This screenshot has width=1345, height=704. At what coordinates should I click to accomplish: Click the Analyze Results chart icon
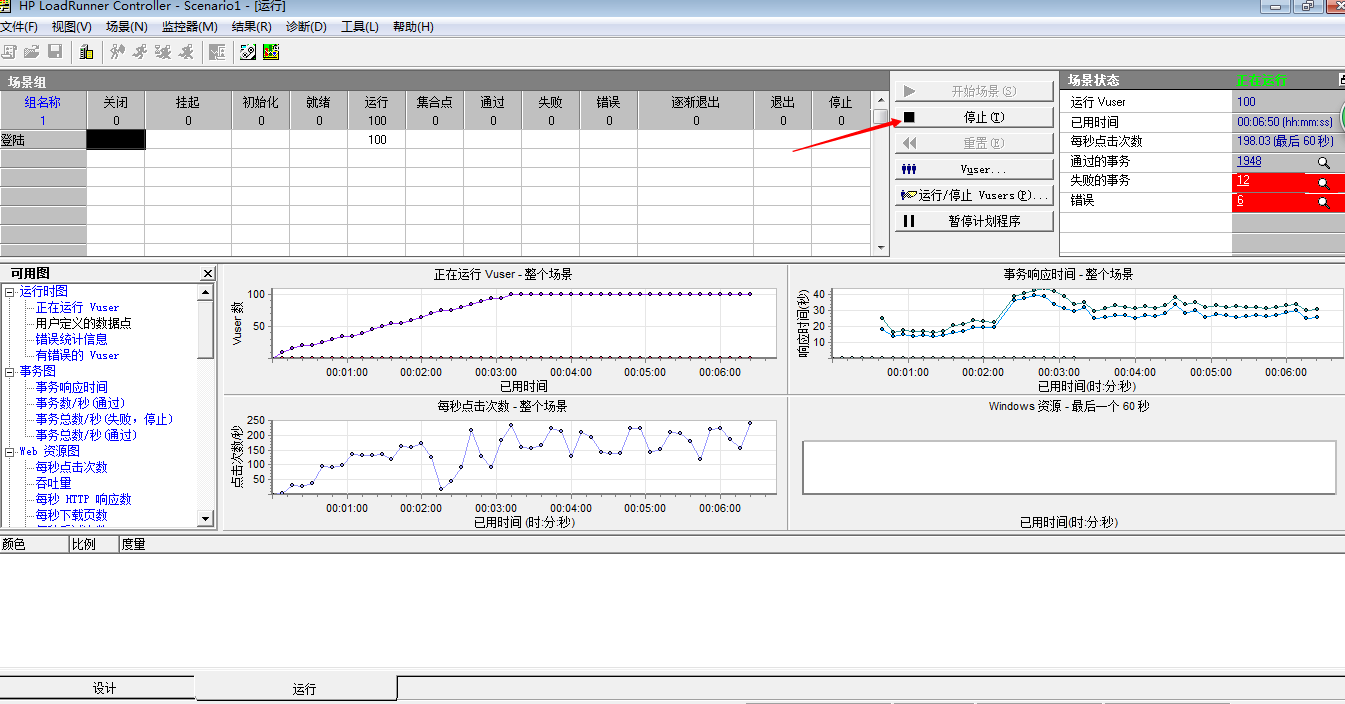tap(271, 51)
